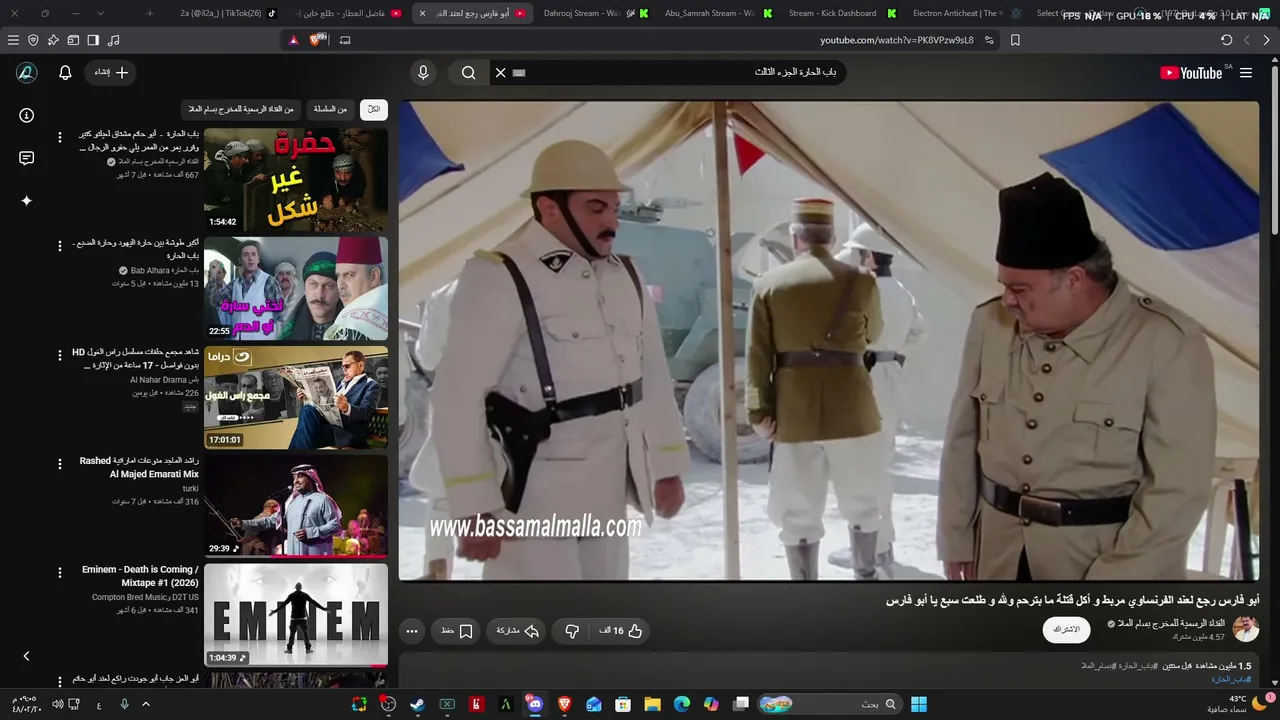Screen dimensions: 1280x720
Task: Click the video player to pause
Action: pos(829,340)
